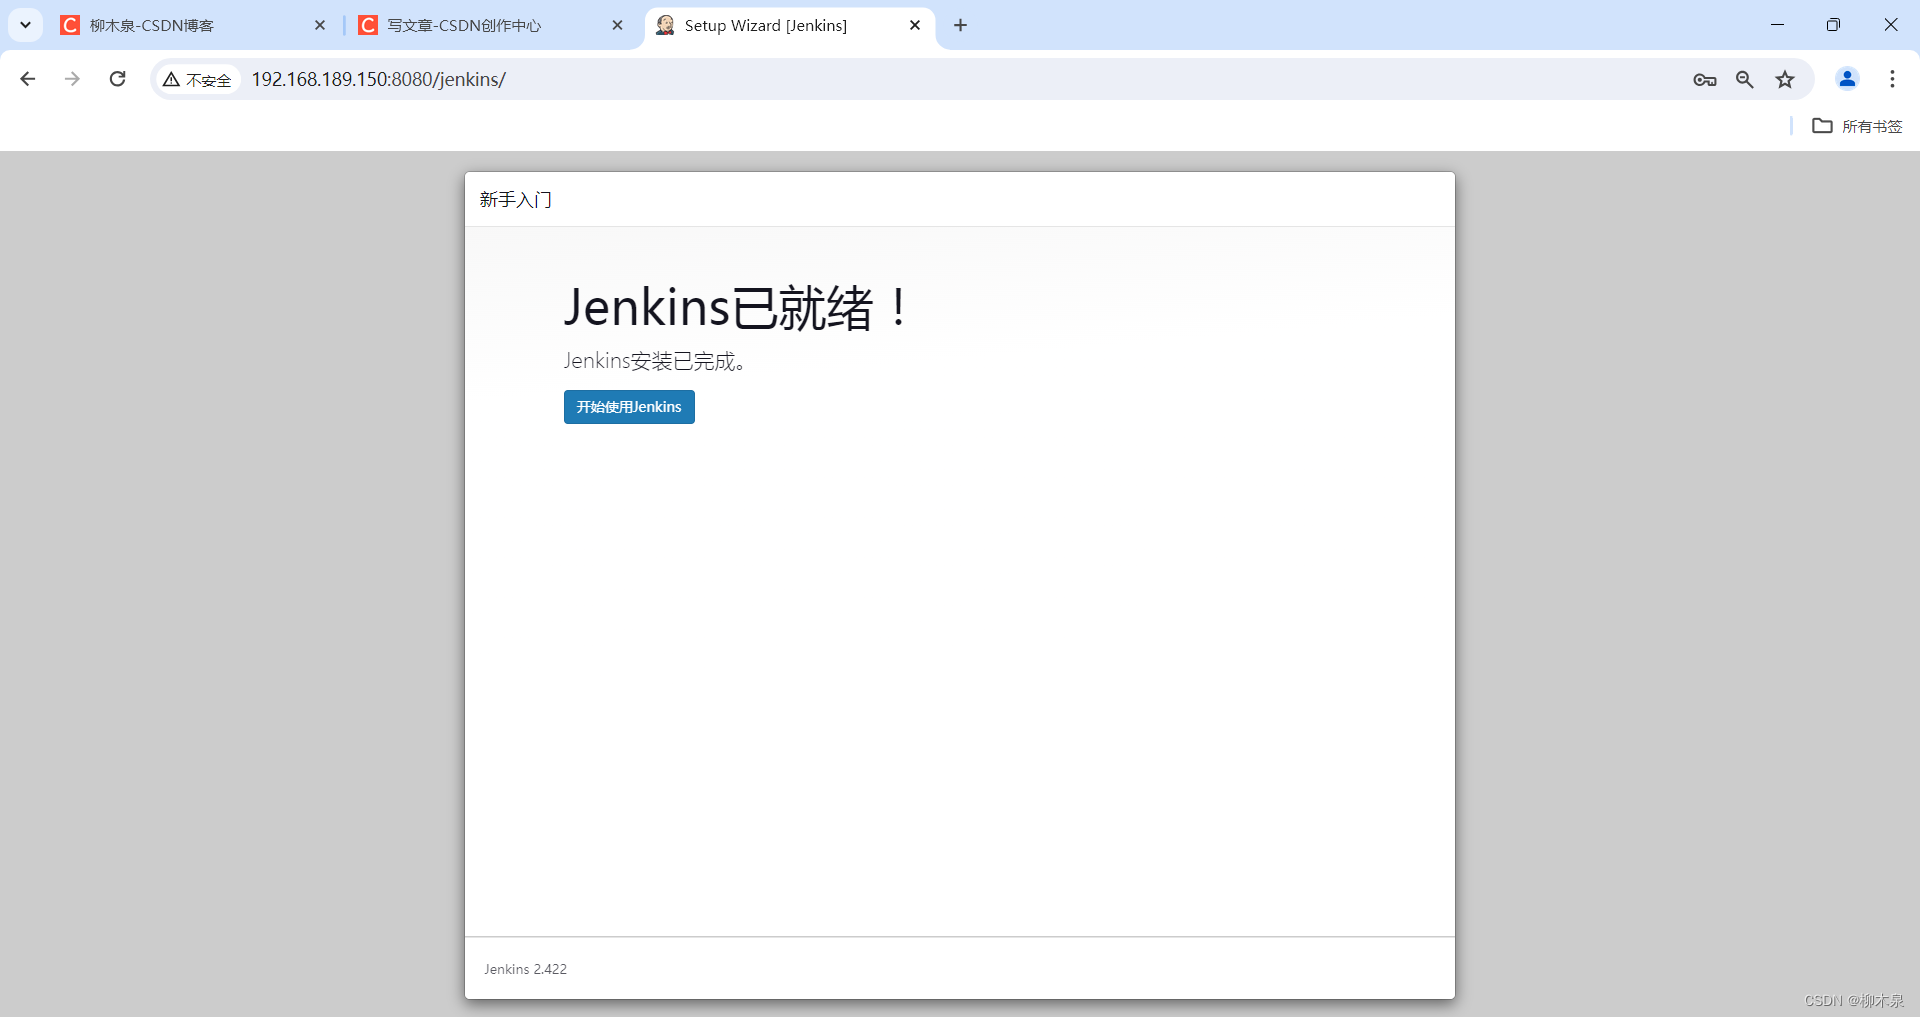The image size is (1920, 1017).
Task: Go forward to the next page
Action: (72, 79)
